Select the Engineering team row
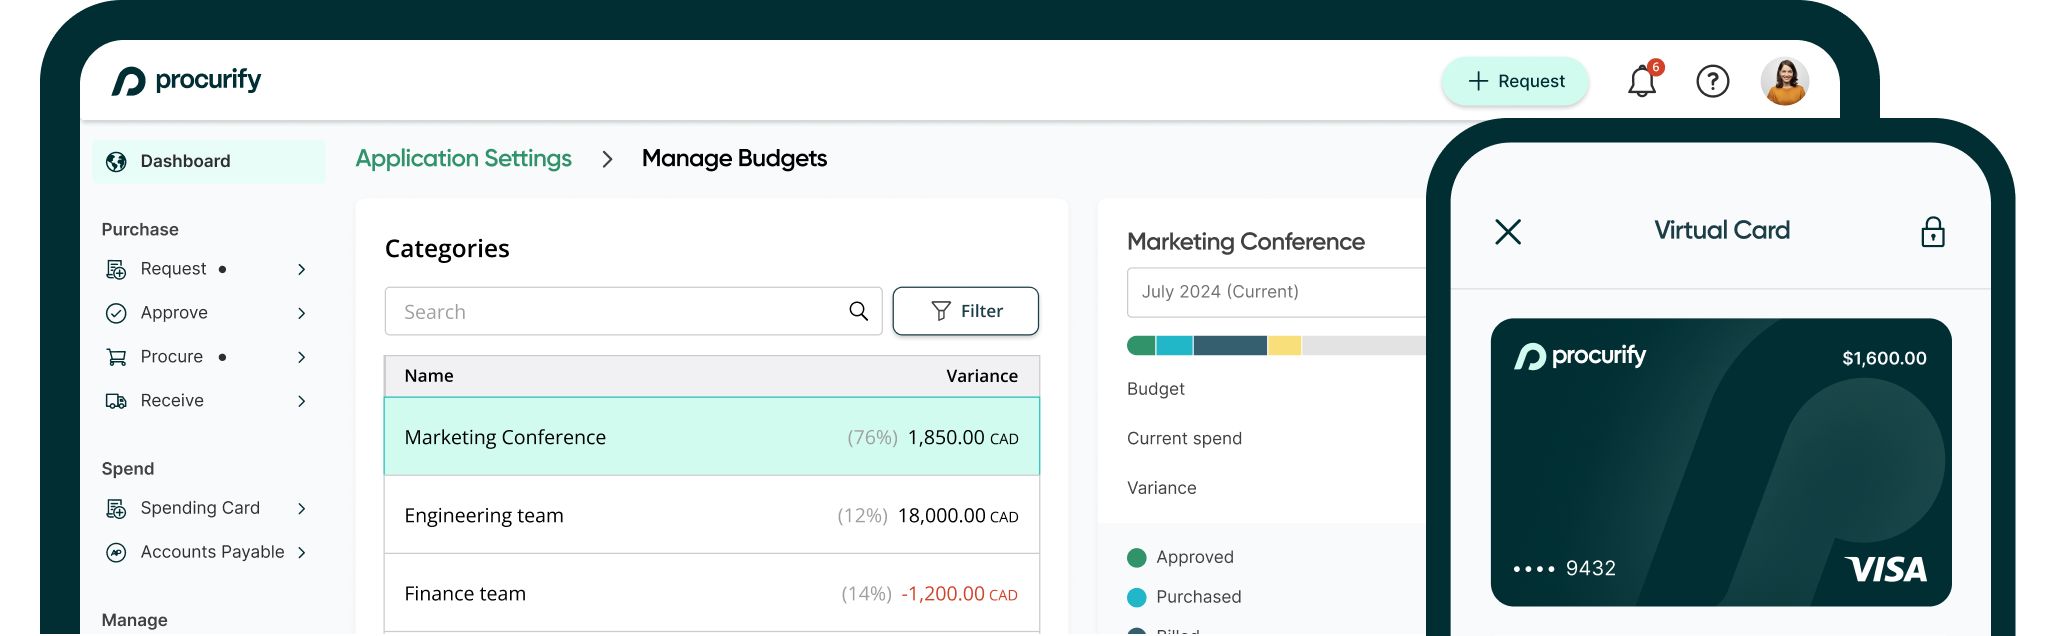The height and width of the screenshot is (636, 2056). pos(712,515)
